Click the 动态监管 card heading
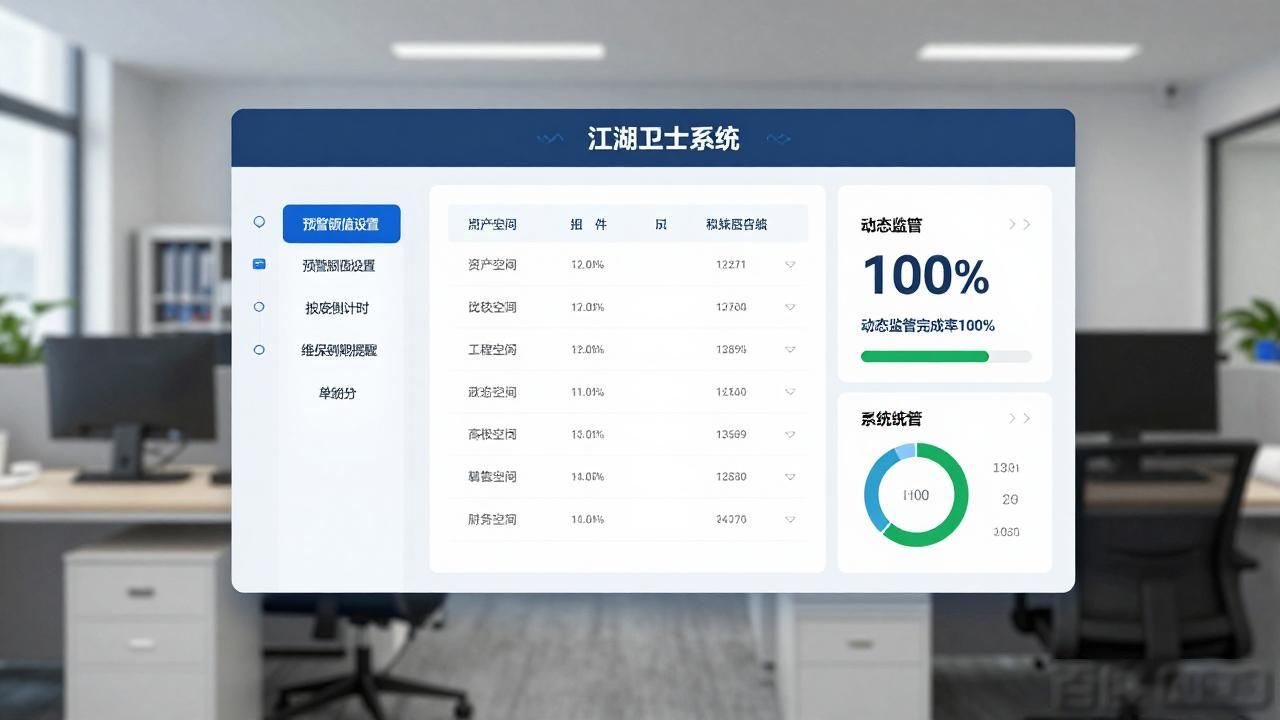This screenshot has height=720, width=1280. tap(891, 225)
